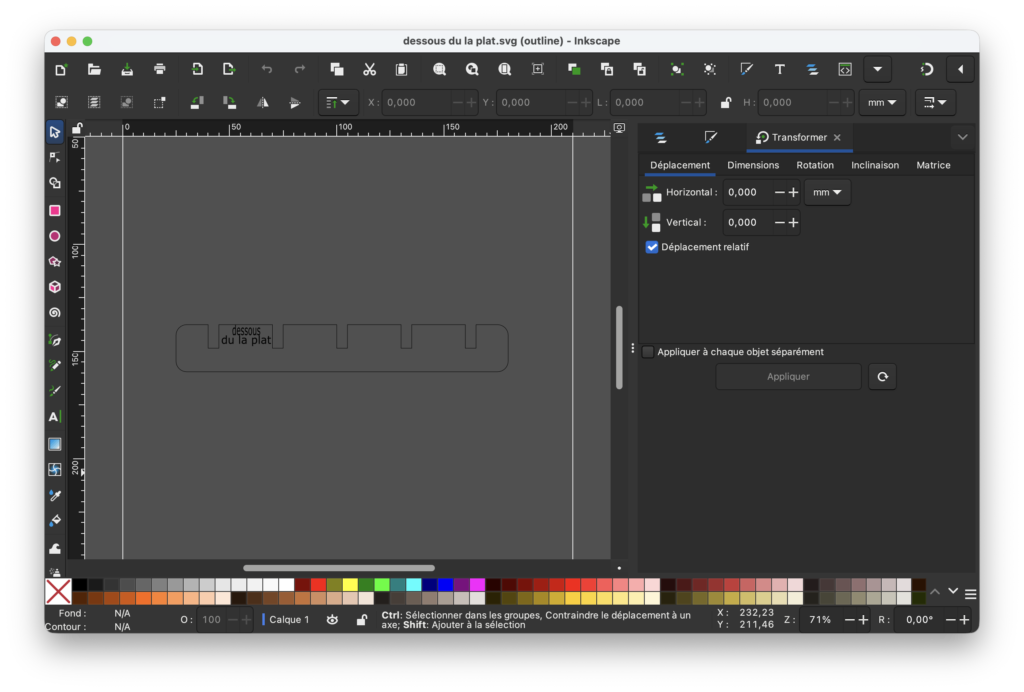
Task: Click the Cut scissors icon
Action: tap(369, 69)
